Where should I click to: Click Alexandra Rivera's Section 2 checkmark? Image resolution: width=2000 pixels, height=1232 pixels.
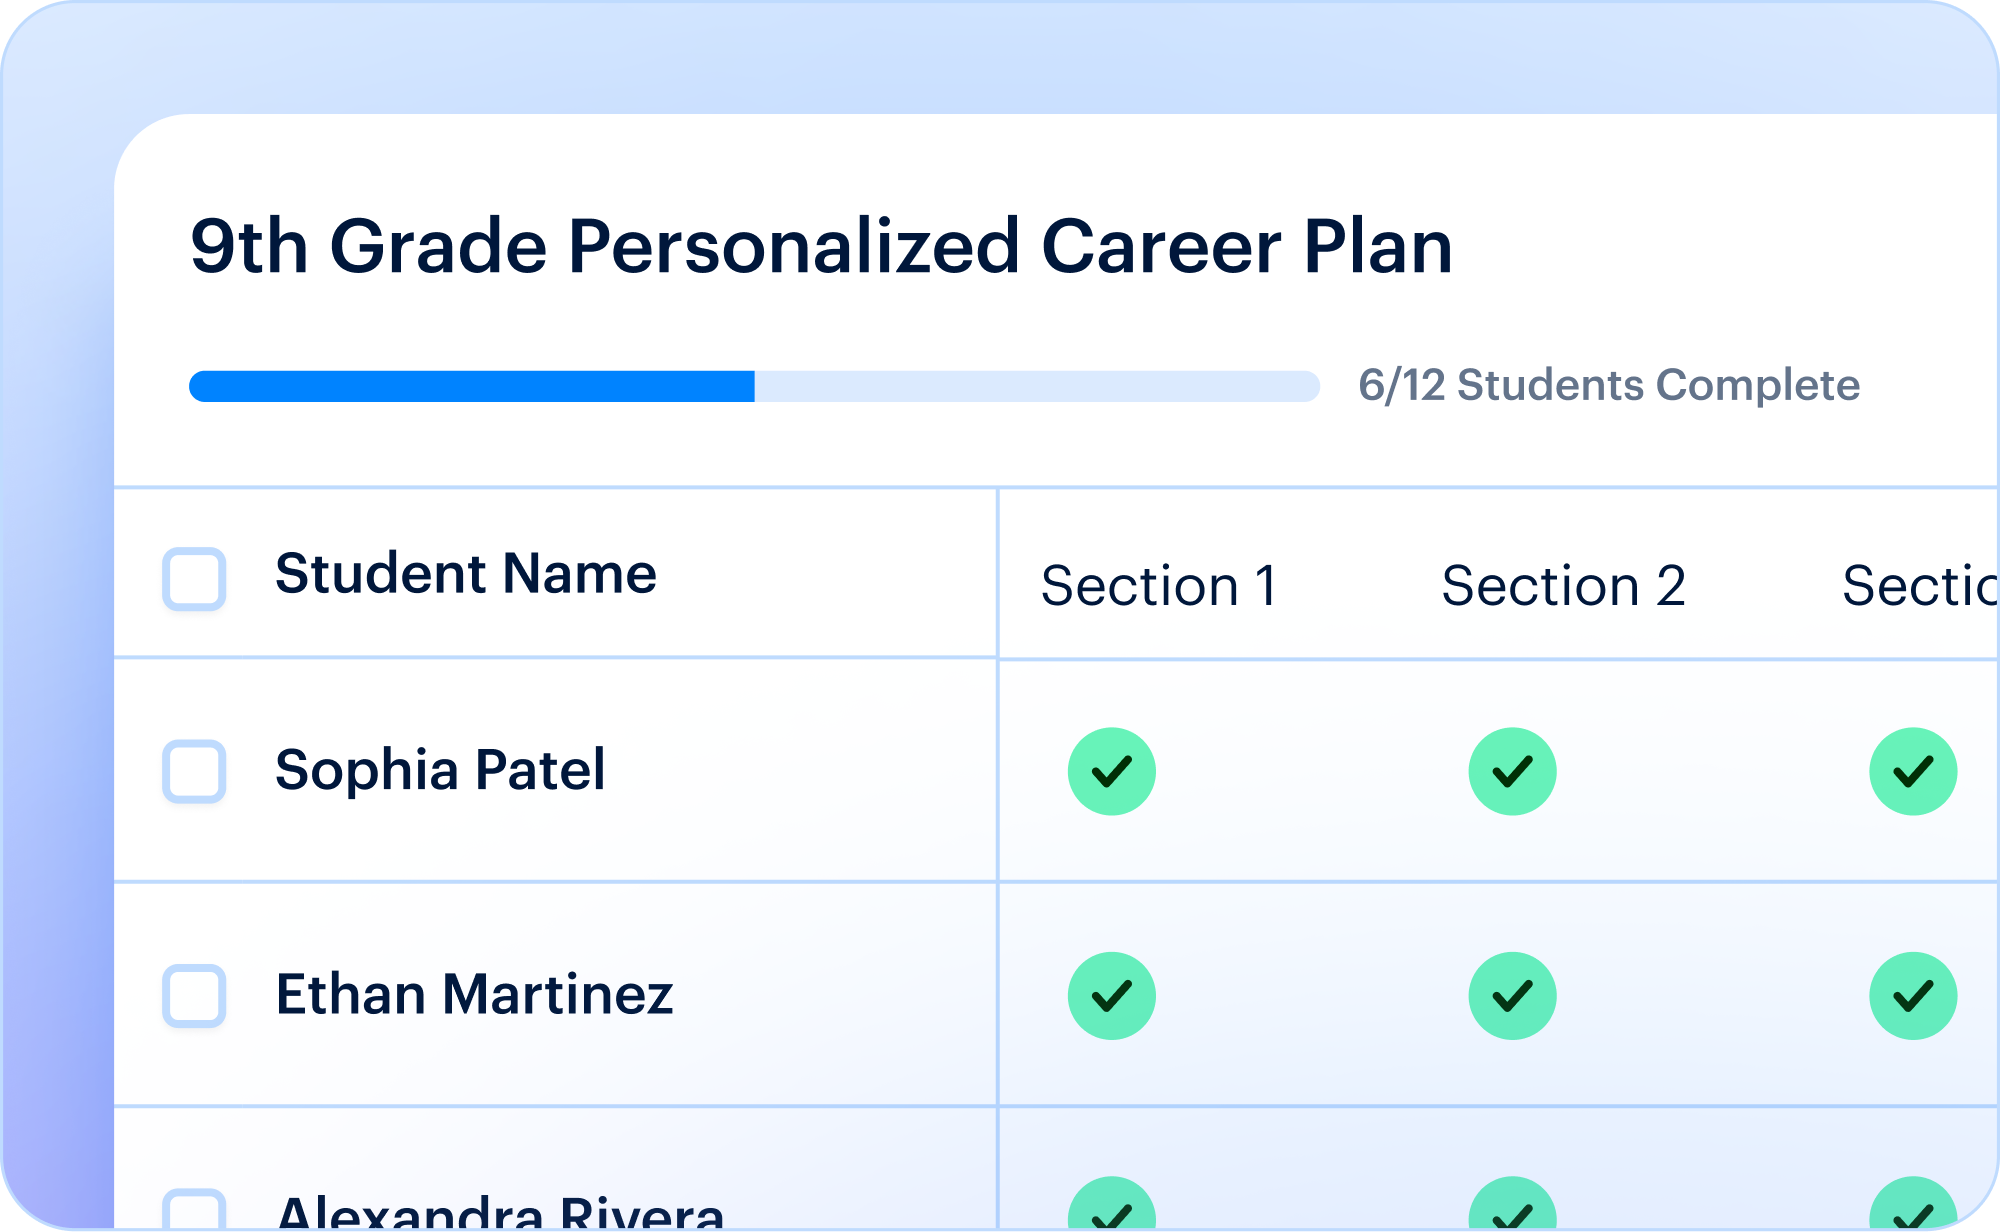(x=1512, y=1204)
